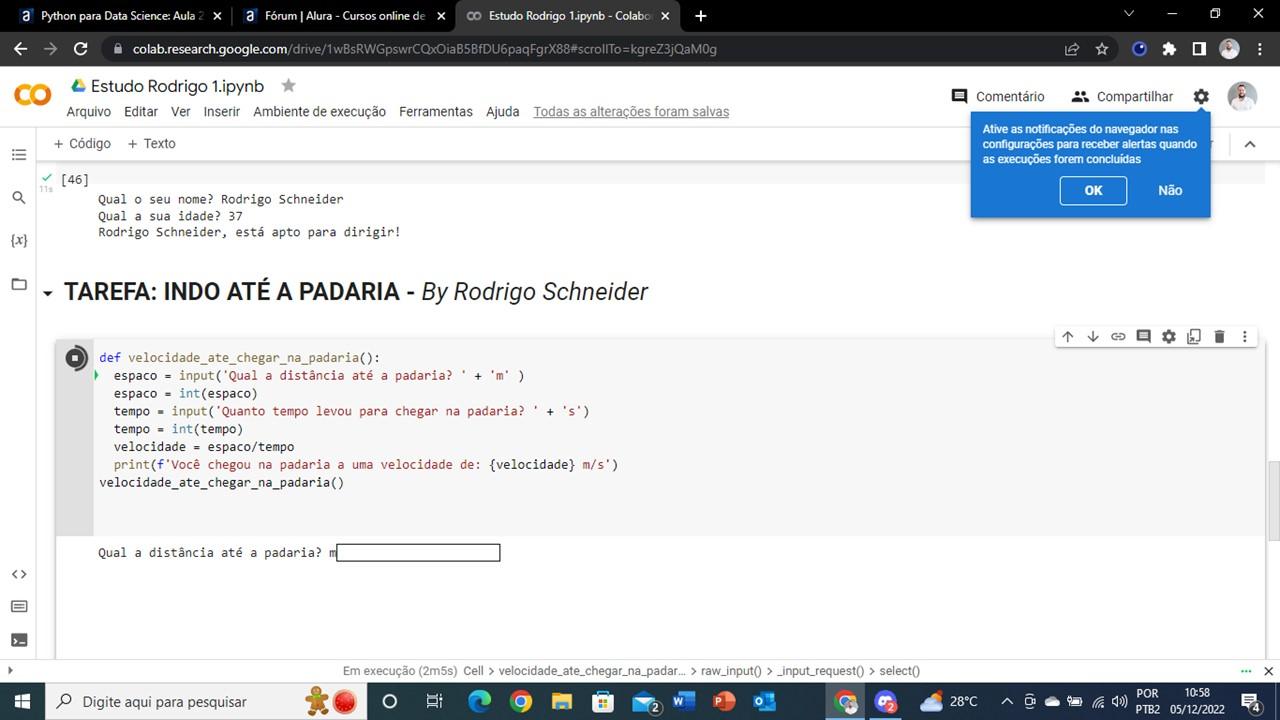Open a new browser tab

pyautogui.click(x=700, y=16)
